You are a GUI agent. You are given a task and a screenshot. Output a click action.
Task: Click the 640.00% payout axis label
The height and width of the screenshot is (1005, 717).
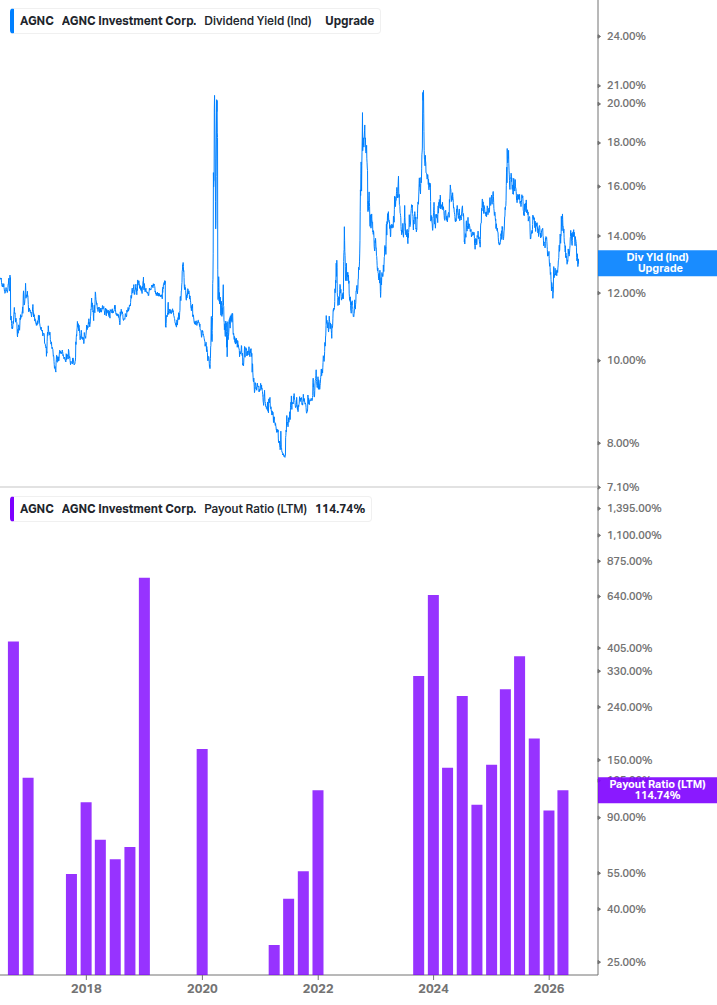[x=629, y=596]
